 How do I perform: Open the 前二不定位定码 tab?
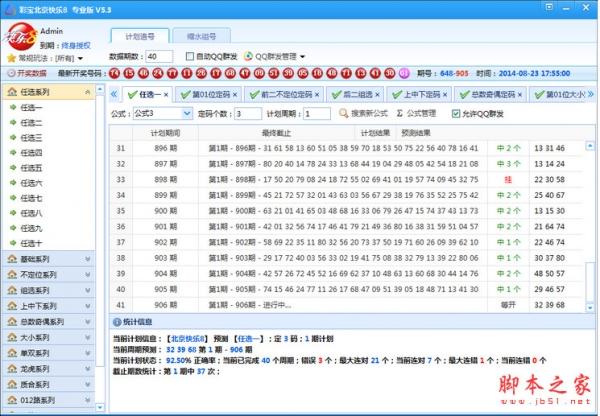coord(284,95)
